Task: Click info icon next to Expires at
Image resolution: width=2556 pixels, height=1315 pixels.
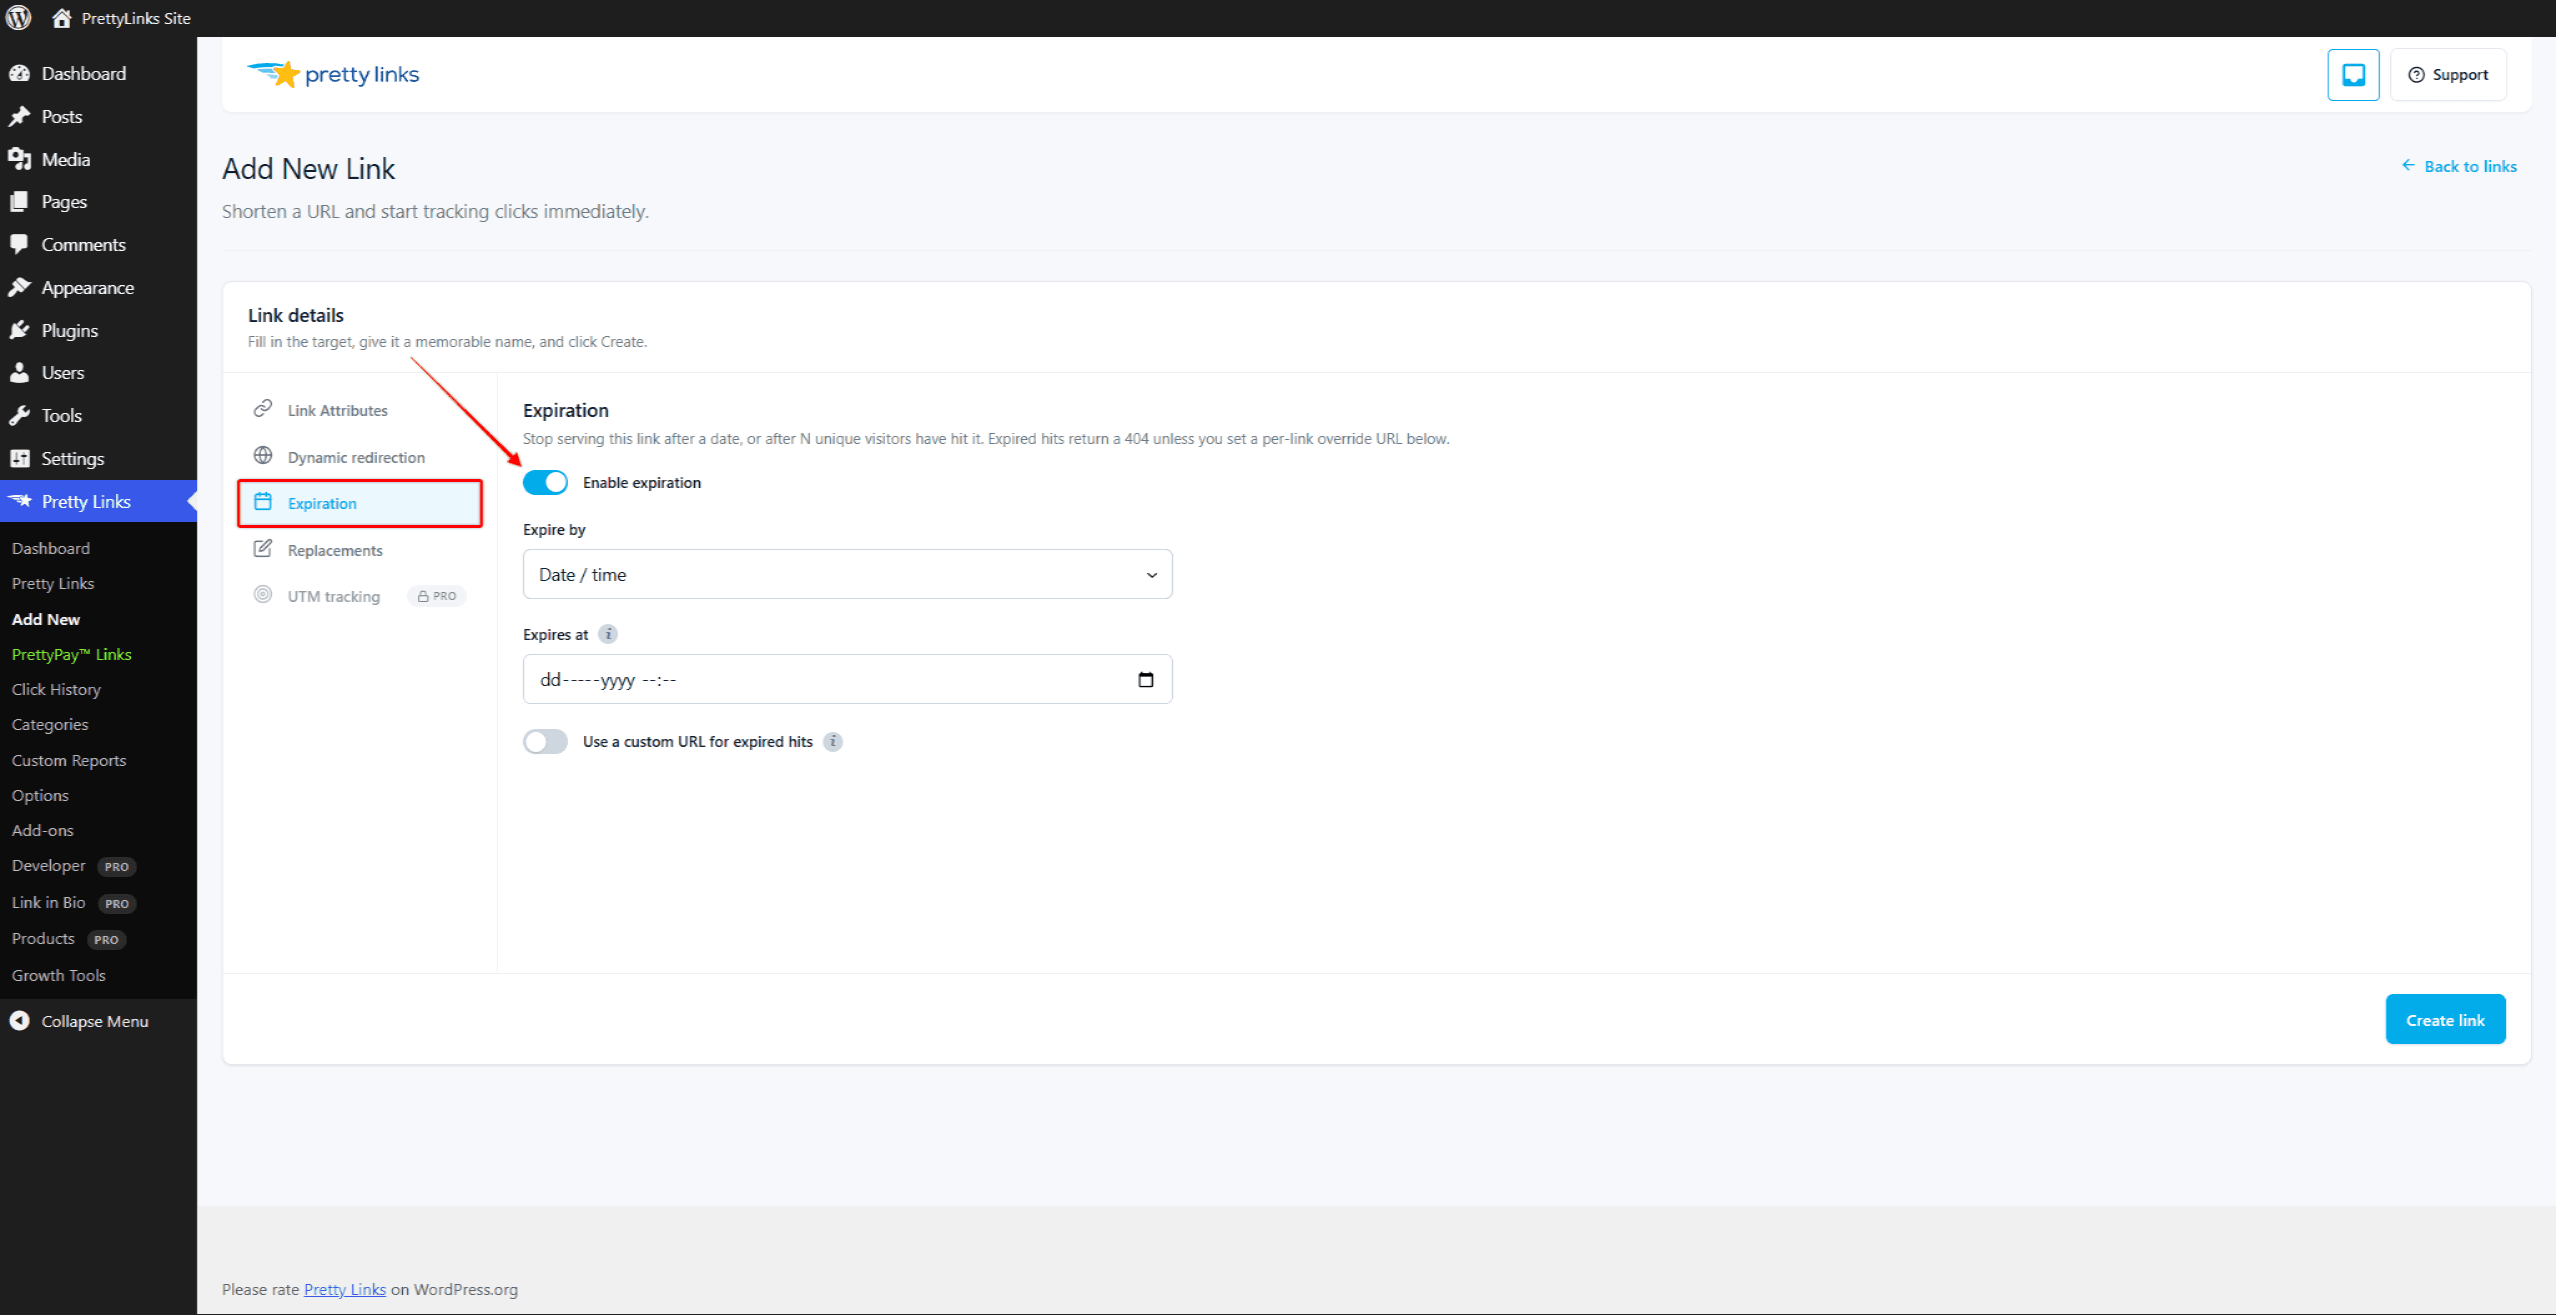Action: tap(608, 634)
